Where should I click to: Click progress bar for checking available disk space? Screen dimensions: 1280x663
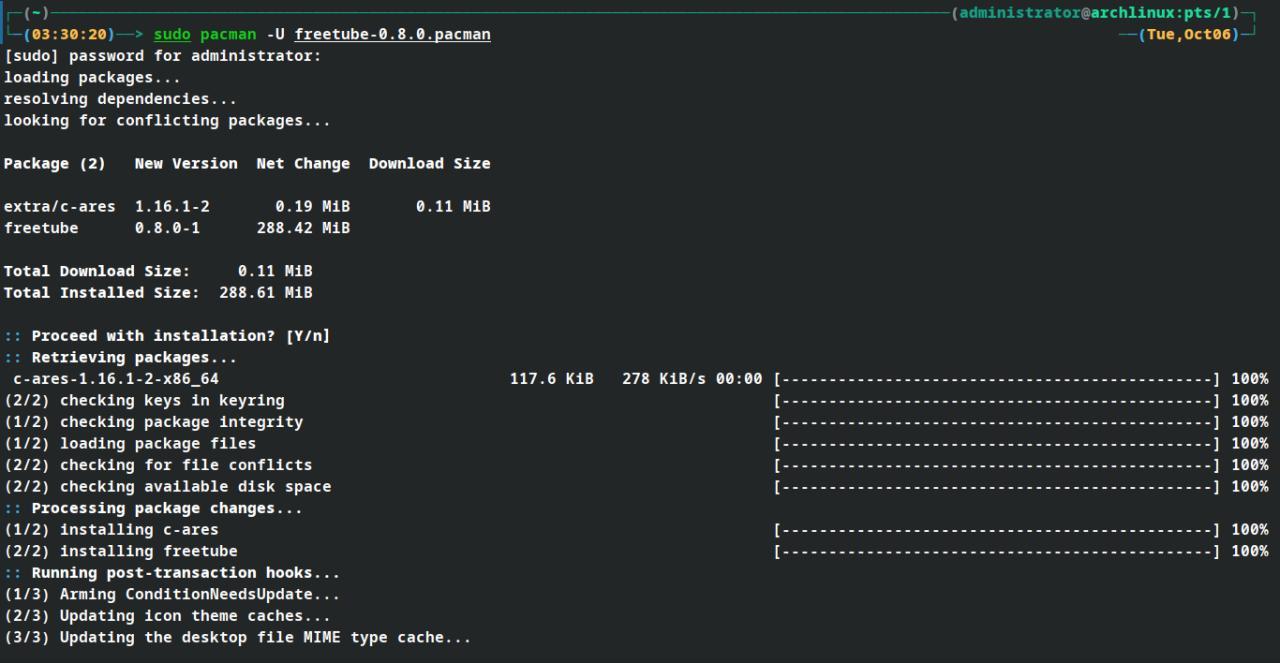[x=997, y=487]
